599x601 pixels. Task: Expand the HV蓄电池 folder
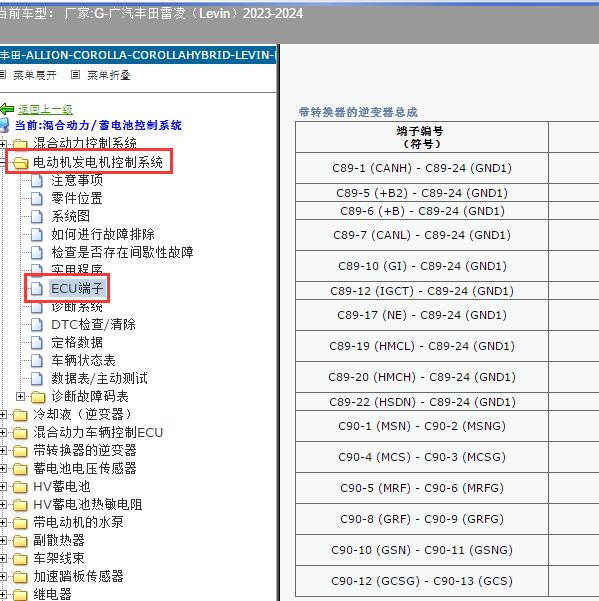coord(2,486)
